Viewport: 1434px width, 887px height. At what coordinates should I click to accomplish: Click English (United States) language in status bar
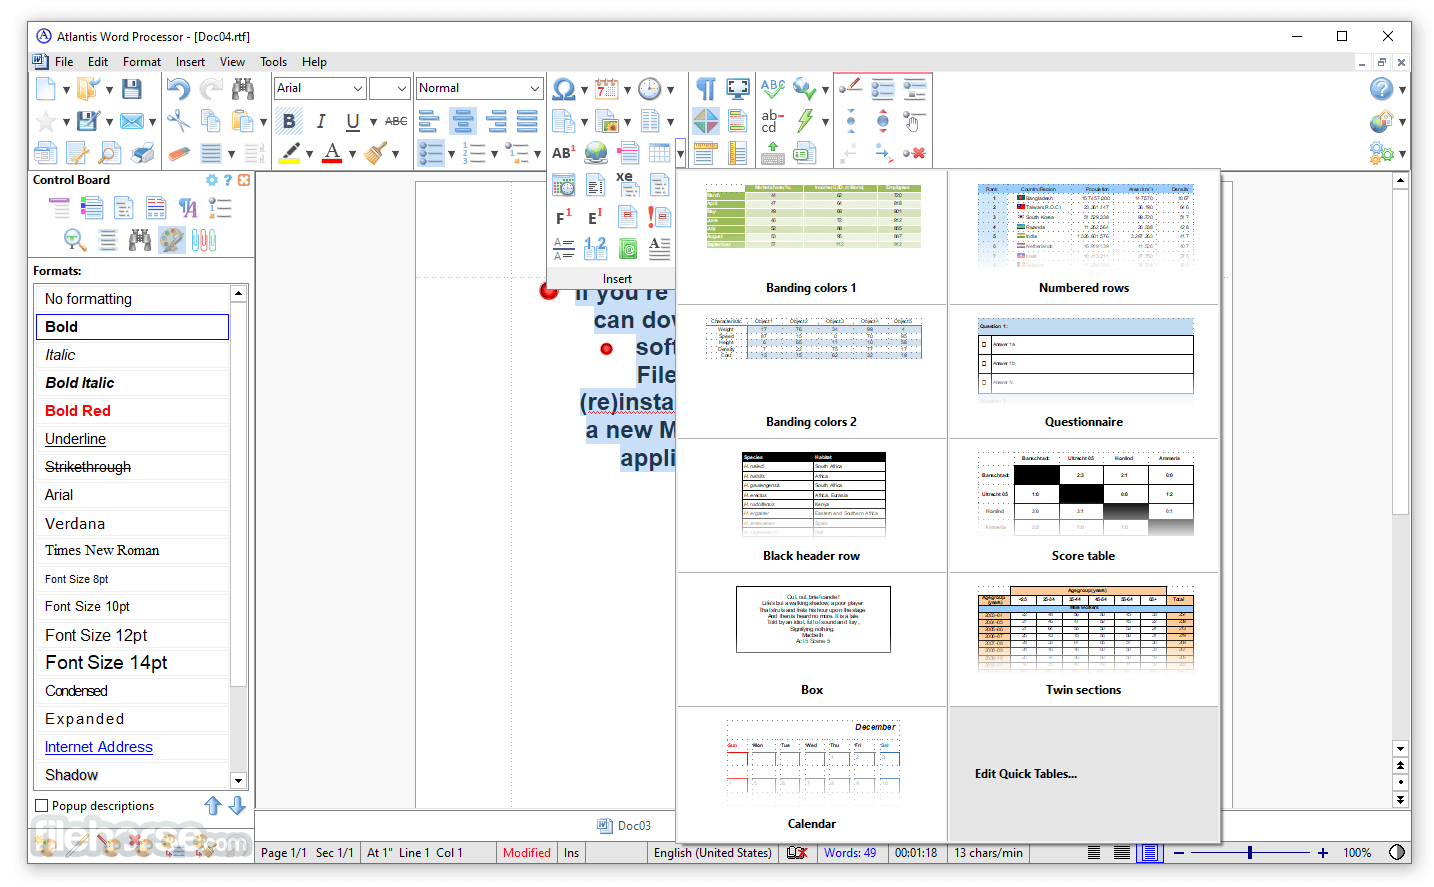click(712, 853)
